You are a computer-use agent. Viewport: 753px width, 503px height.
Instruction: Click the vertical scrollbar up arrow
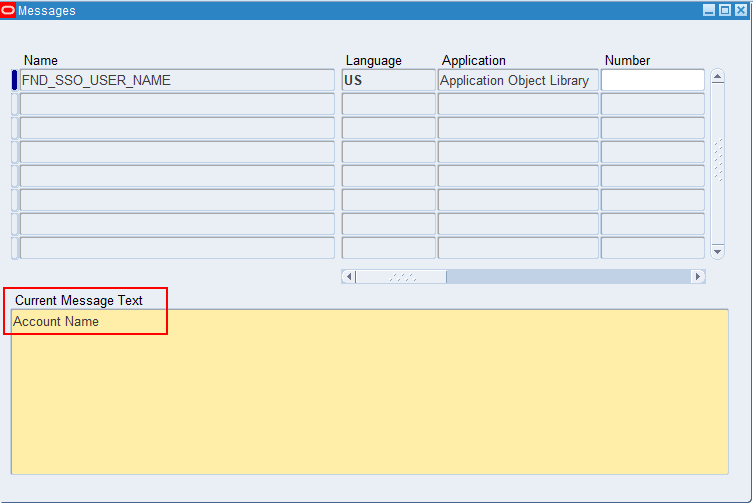coord(717,77)
